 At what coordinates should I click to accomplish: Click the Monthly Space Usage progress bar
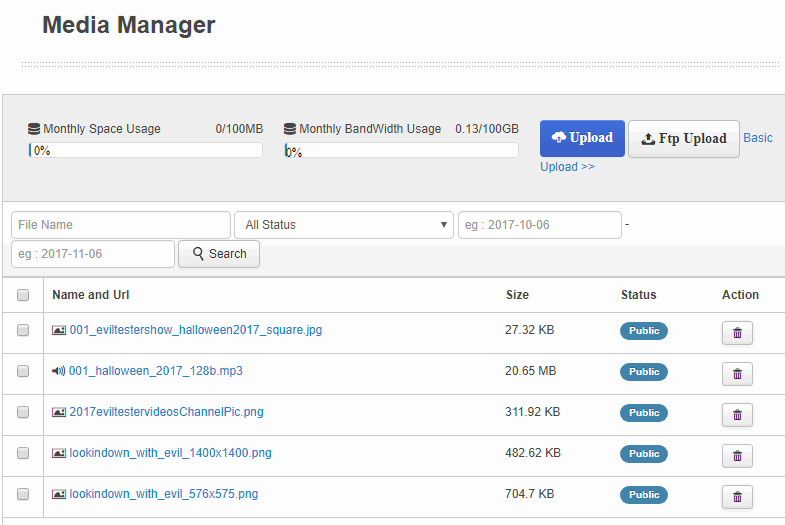click(x=146, y=151)
